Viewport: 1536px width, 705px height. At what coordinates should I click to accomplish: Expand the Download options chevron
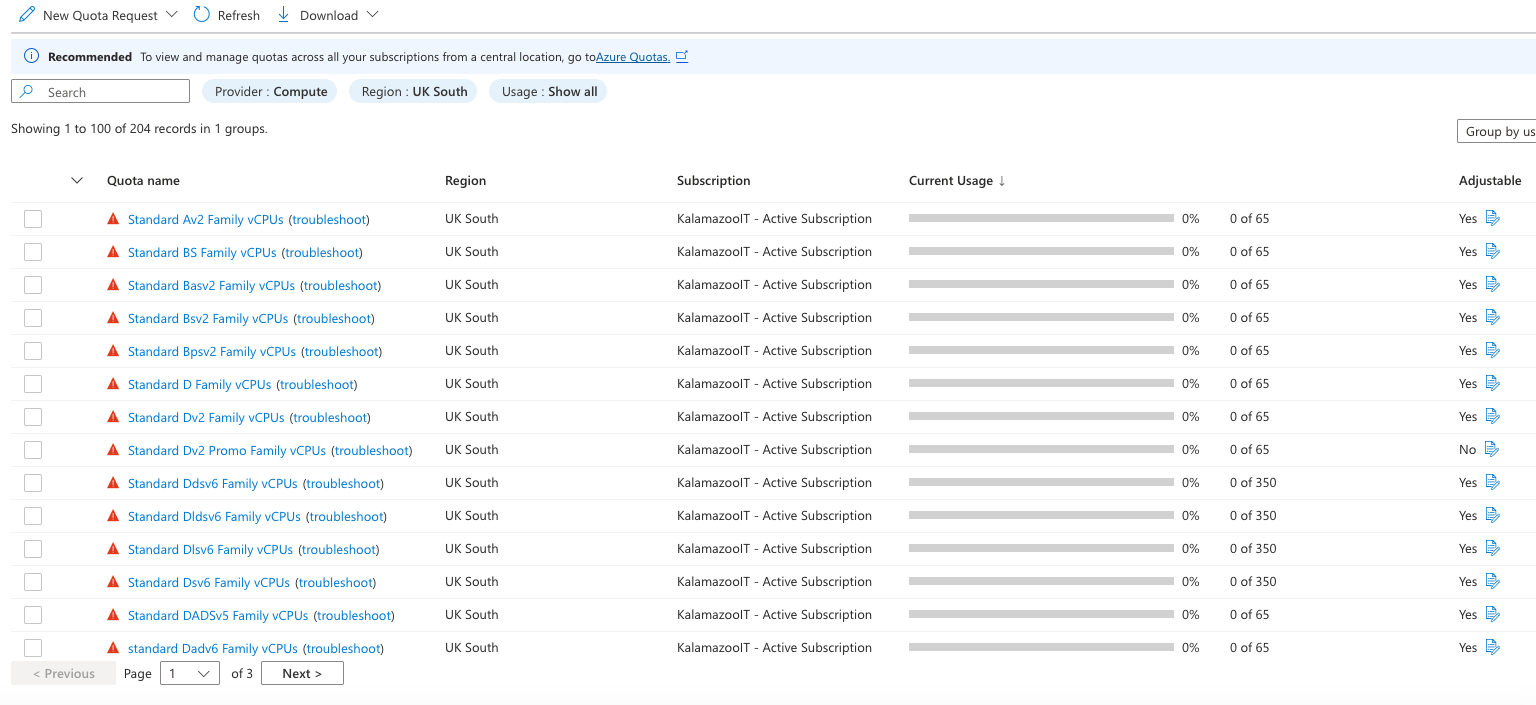coord(373,15)
